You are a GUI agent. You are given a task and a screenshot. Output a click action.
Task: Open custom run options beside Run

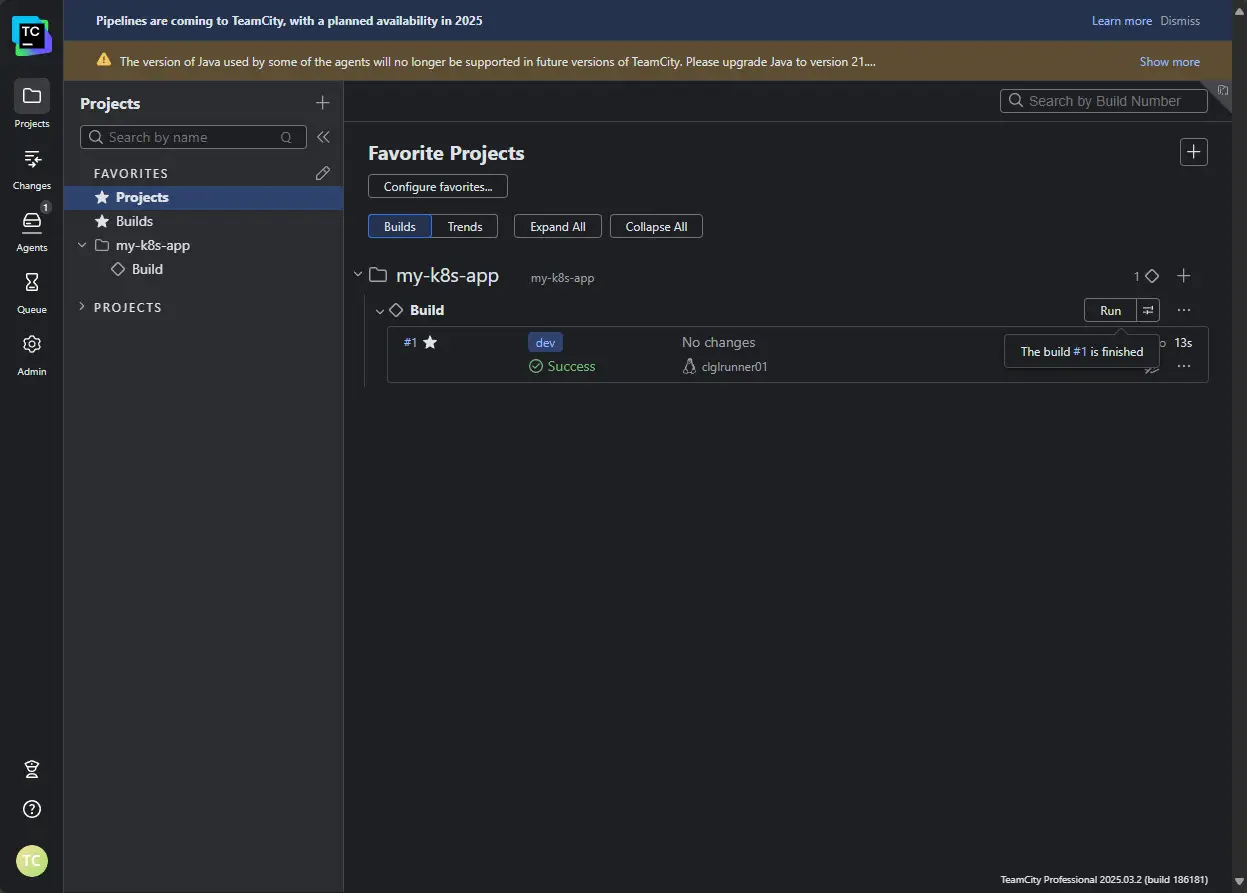(x=1148, y=310)
